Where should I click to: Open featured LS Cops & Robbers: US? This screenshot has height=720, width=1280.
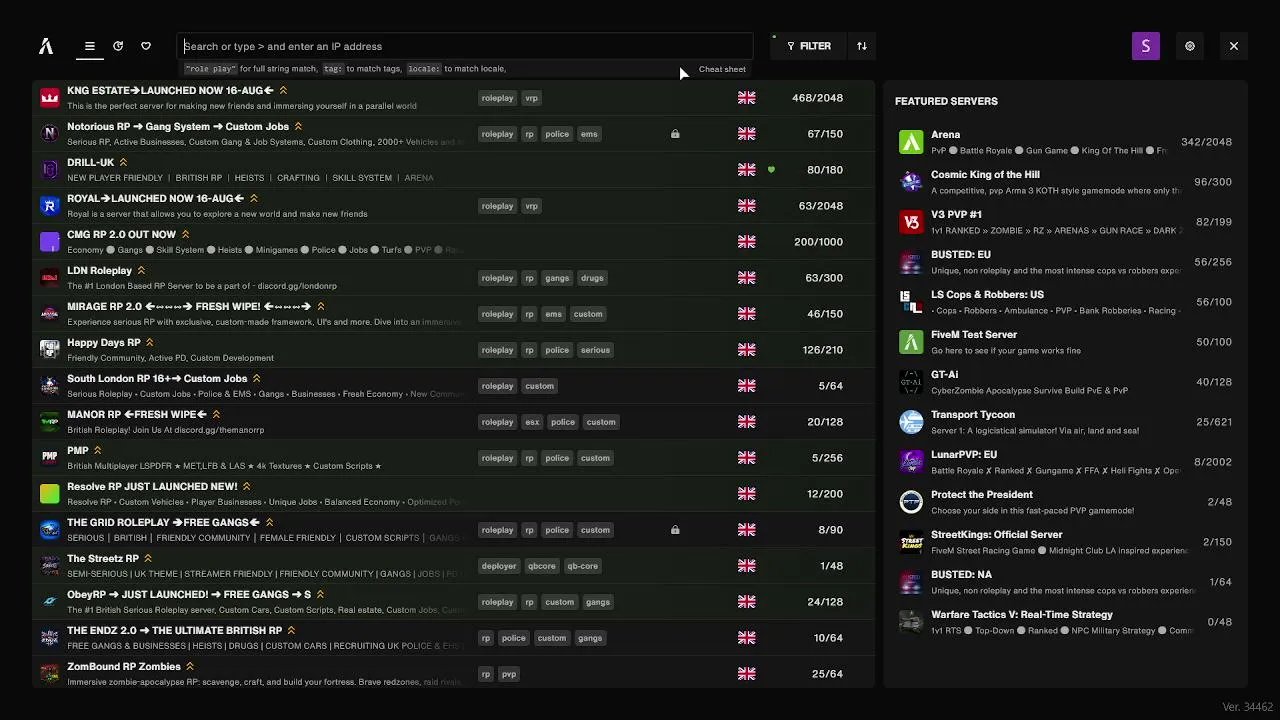pos(1065,302)
